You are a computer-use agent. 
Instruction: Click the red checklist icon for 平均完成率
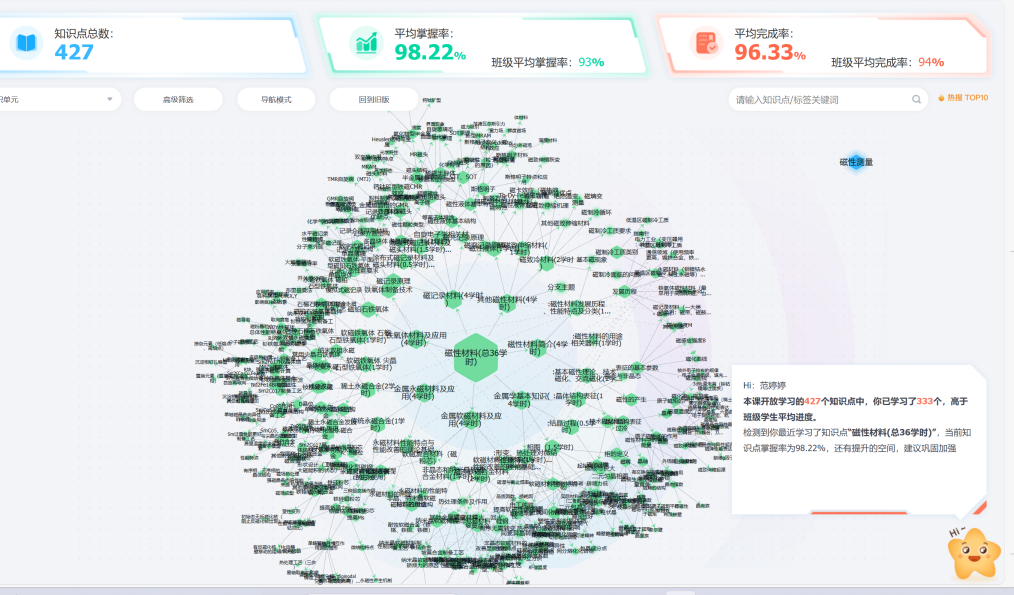coord(706,43)
